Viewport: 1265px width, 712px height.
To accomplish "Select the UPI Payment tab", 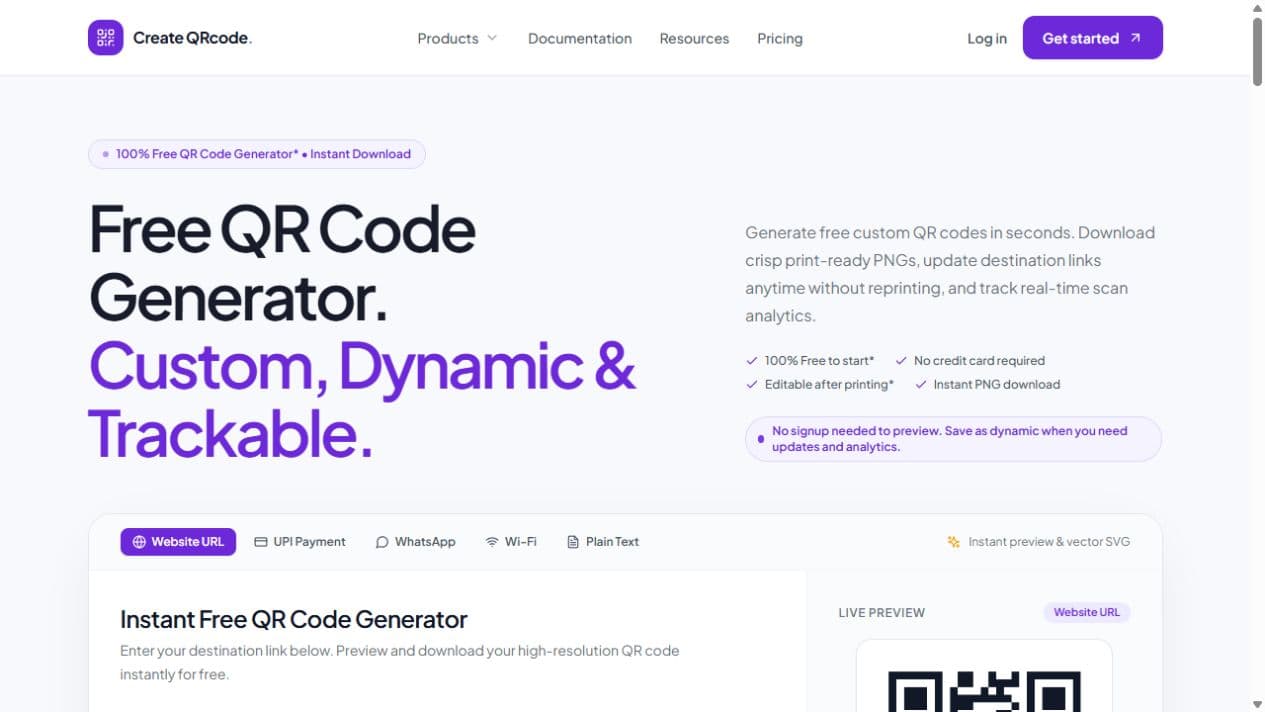I will [x=300, y=542].
